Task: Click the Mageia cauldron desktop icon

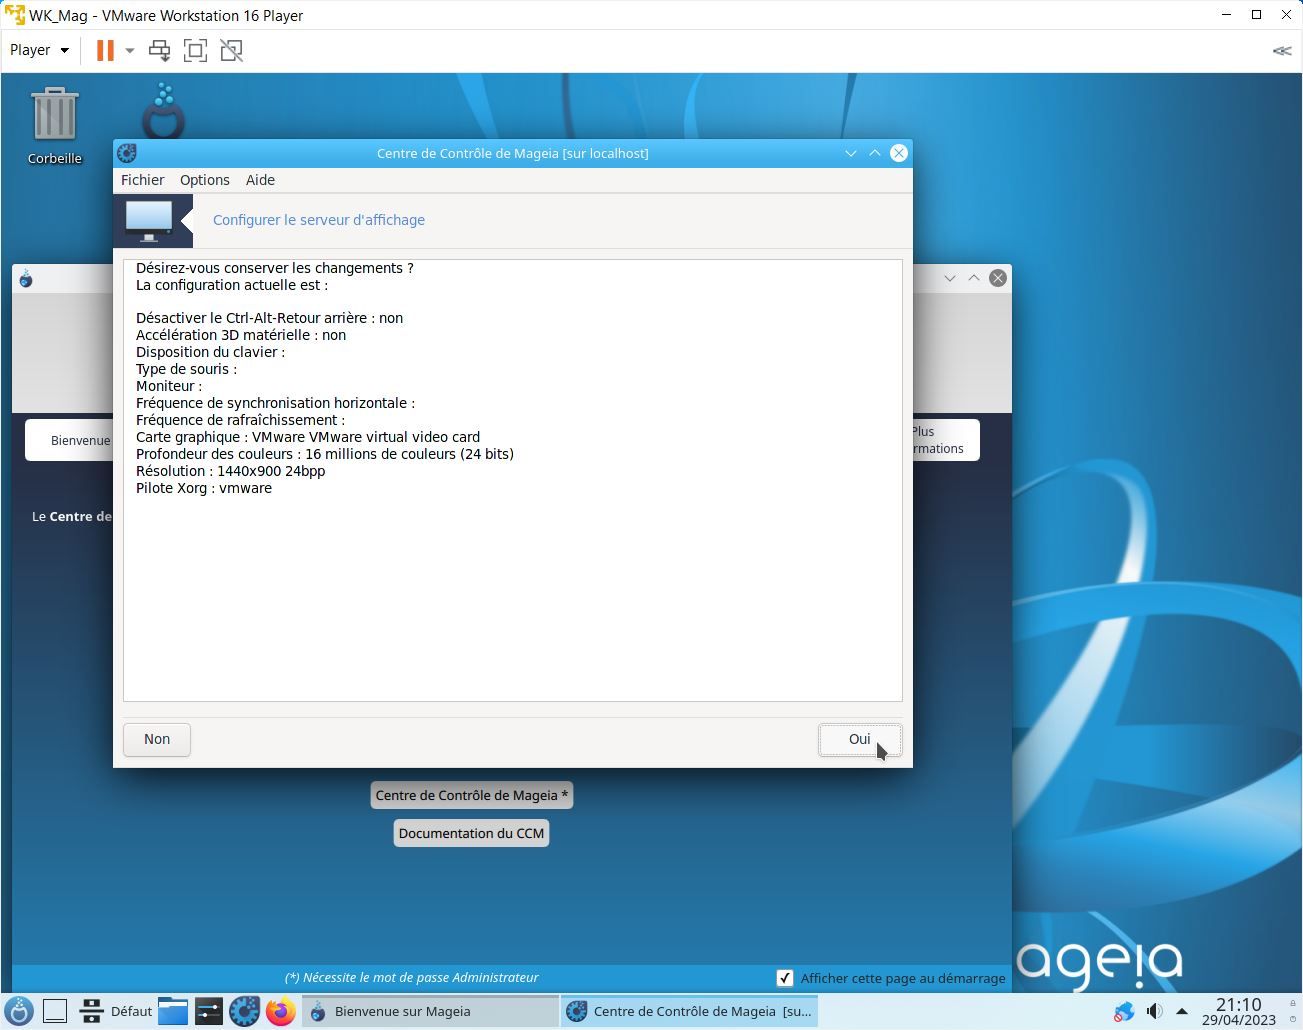Action: click(x=163, y=112)
